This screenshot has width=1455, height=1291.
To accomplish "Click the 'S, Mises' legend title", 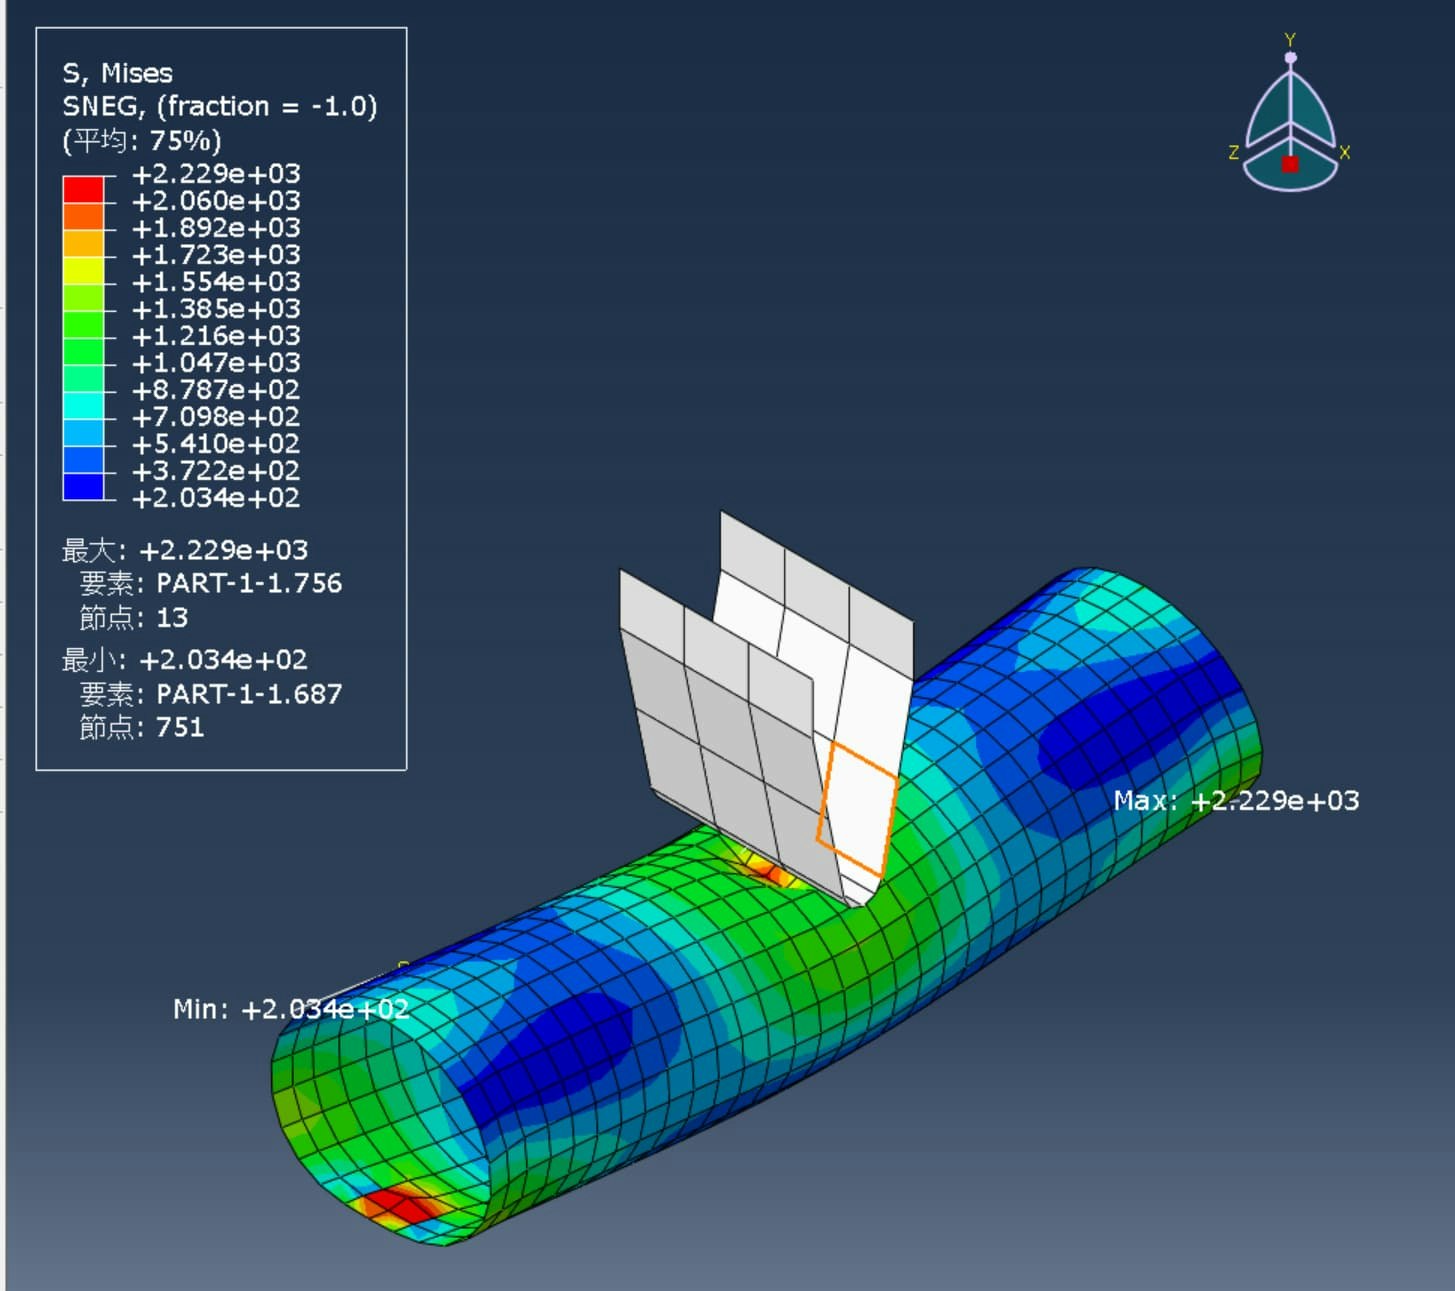I will [x=117, y=73].
